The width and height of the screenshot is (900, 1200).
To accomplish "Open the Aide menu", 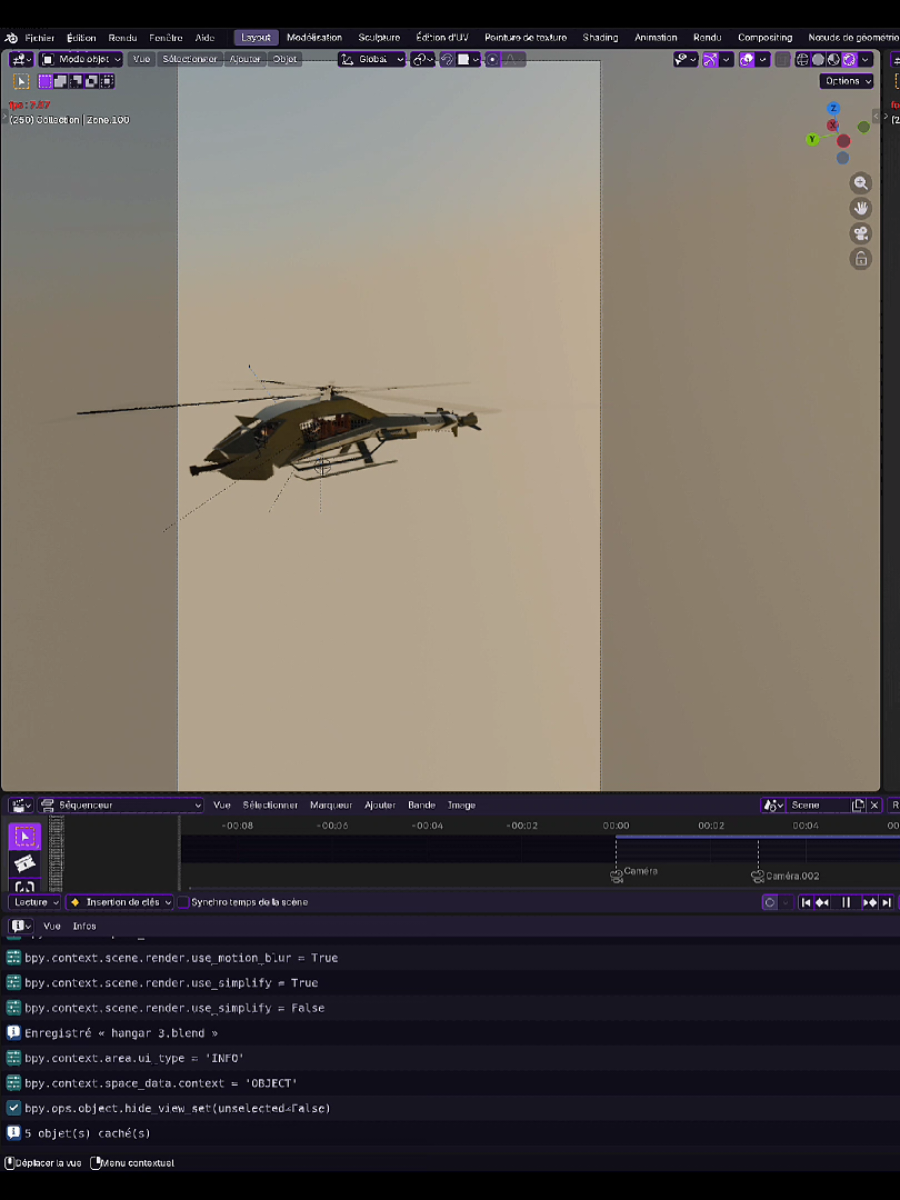I will click(205, 38).
